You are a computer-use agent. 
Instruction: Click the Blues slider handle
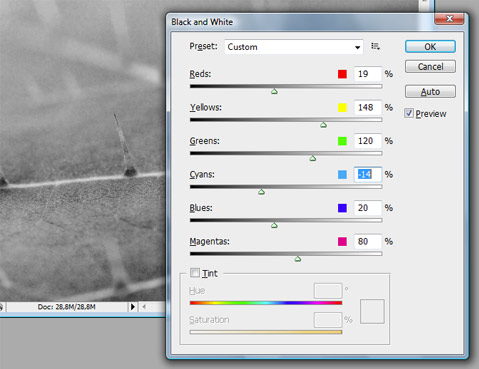click(x=274, y=226)
